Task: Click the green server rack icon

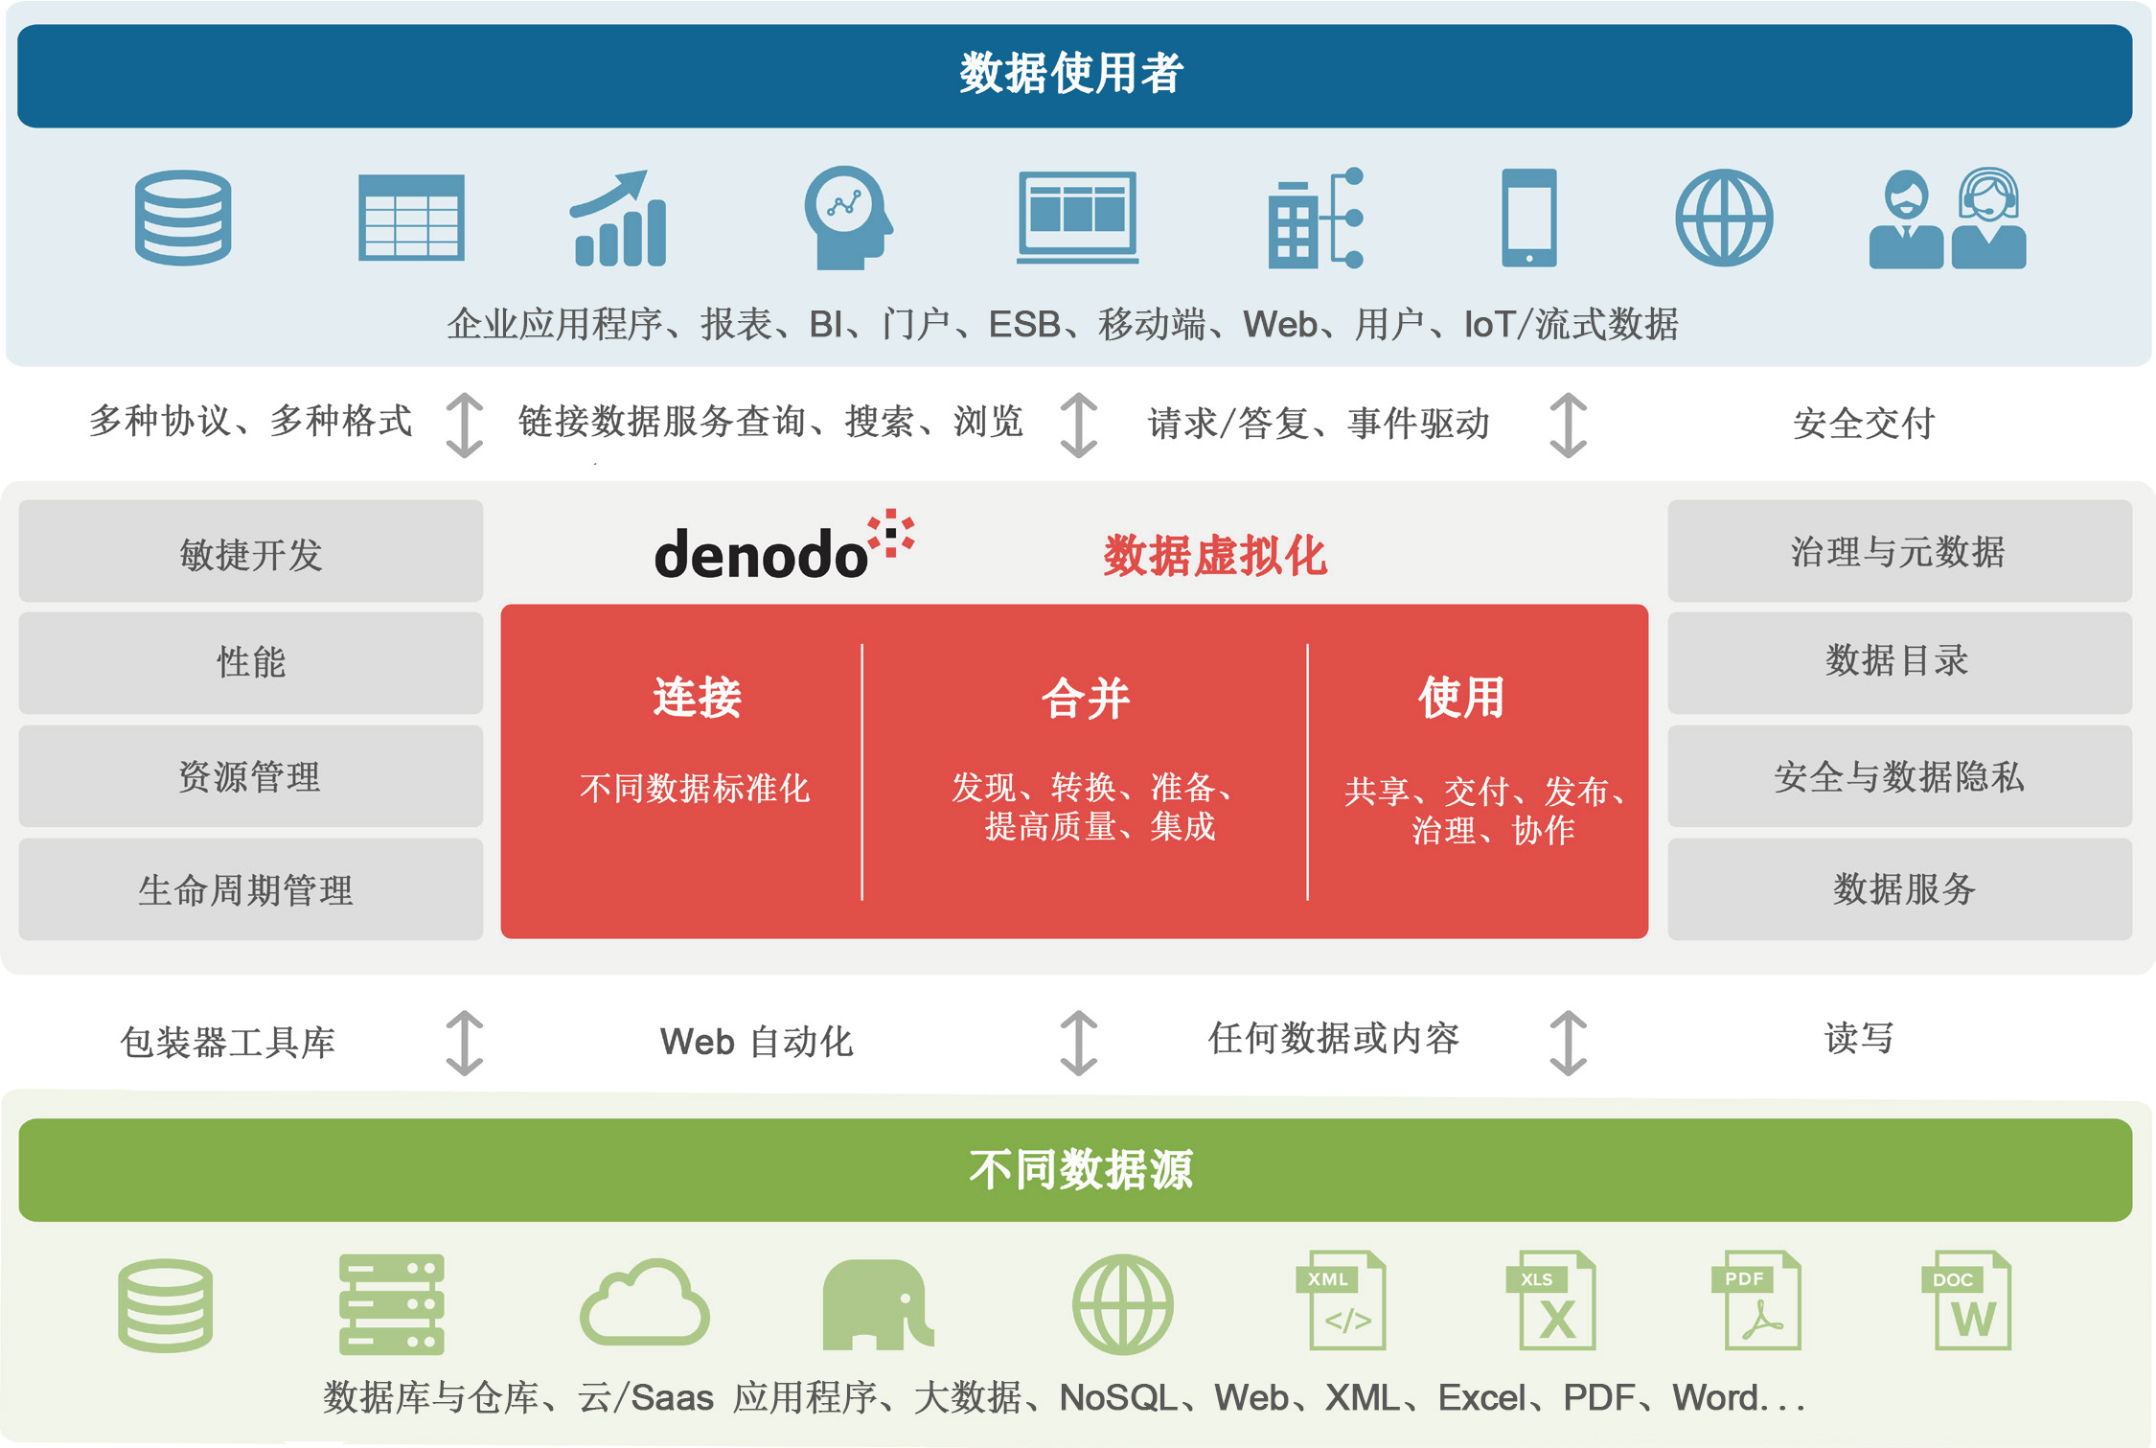Action: (x=391, y=1304)
